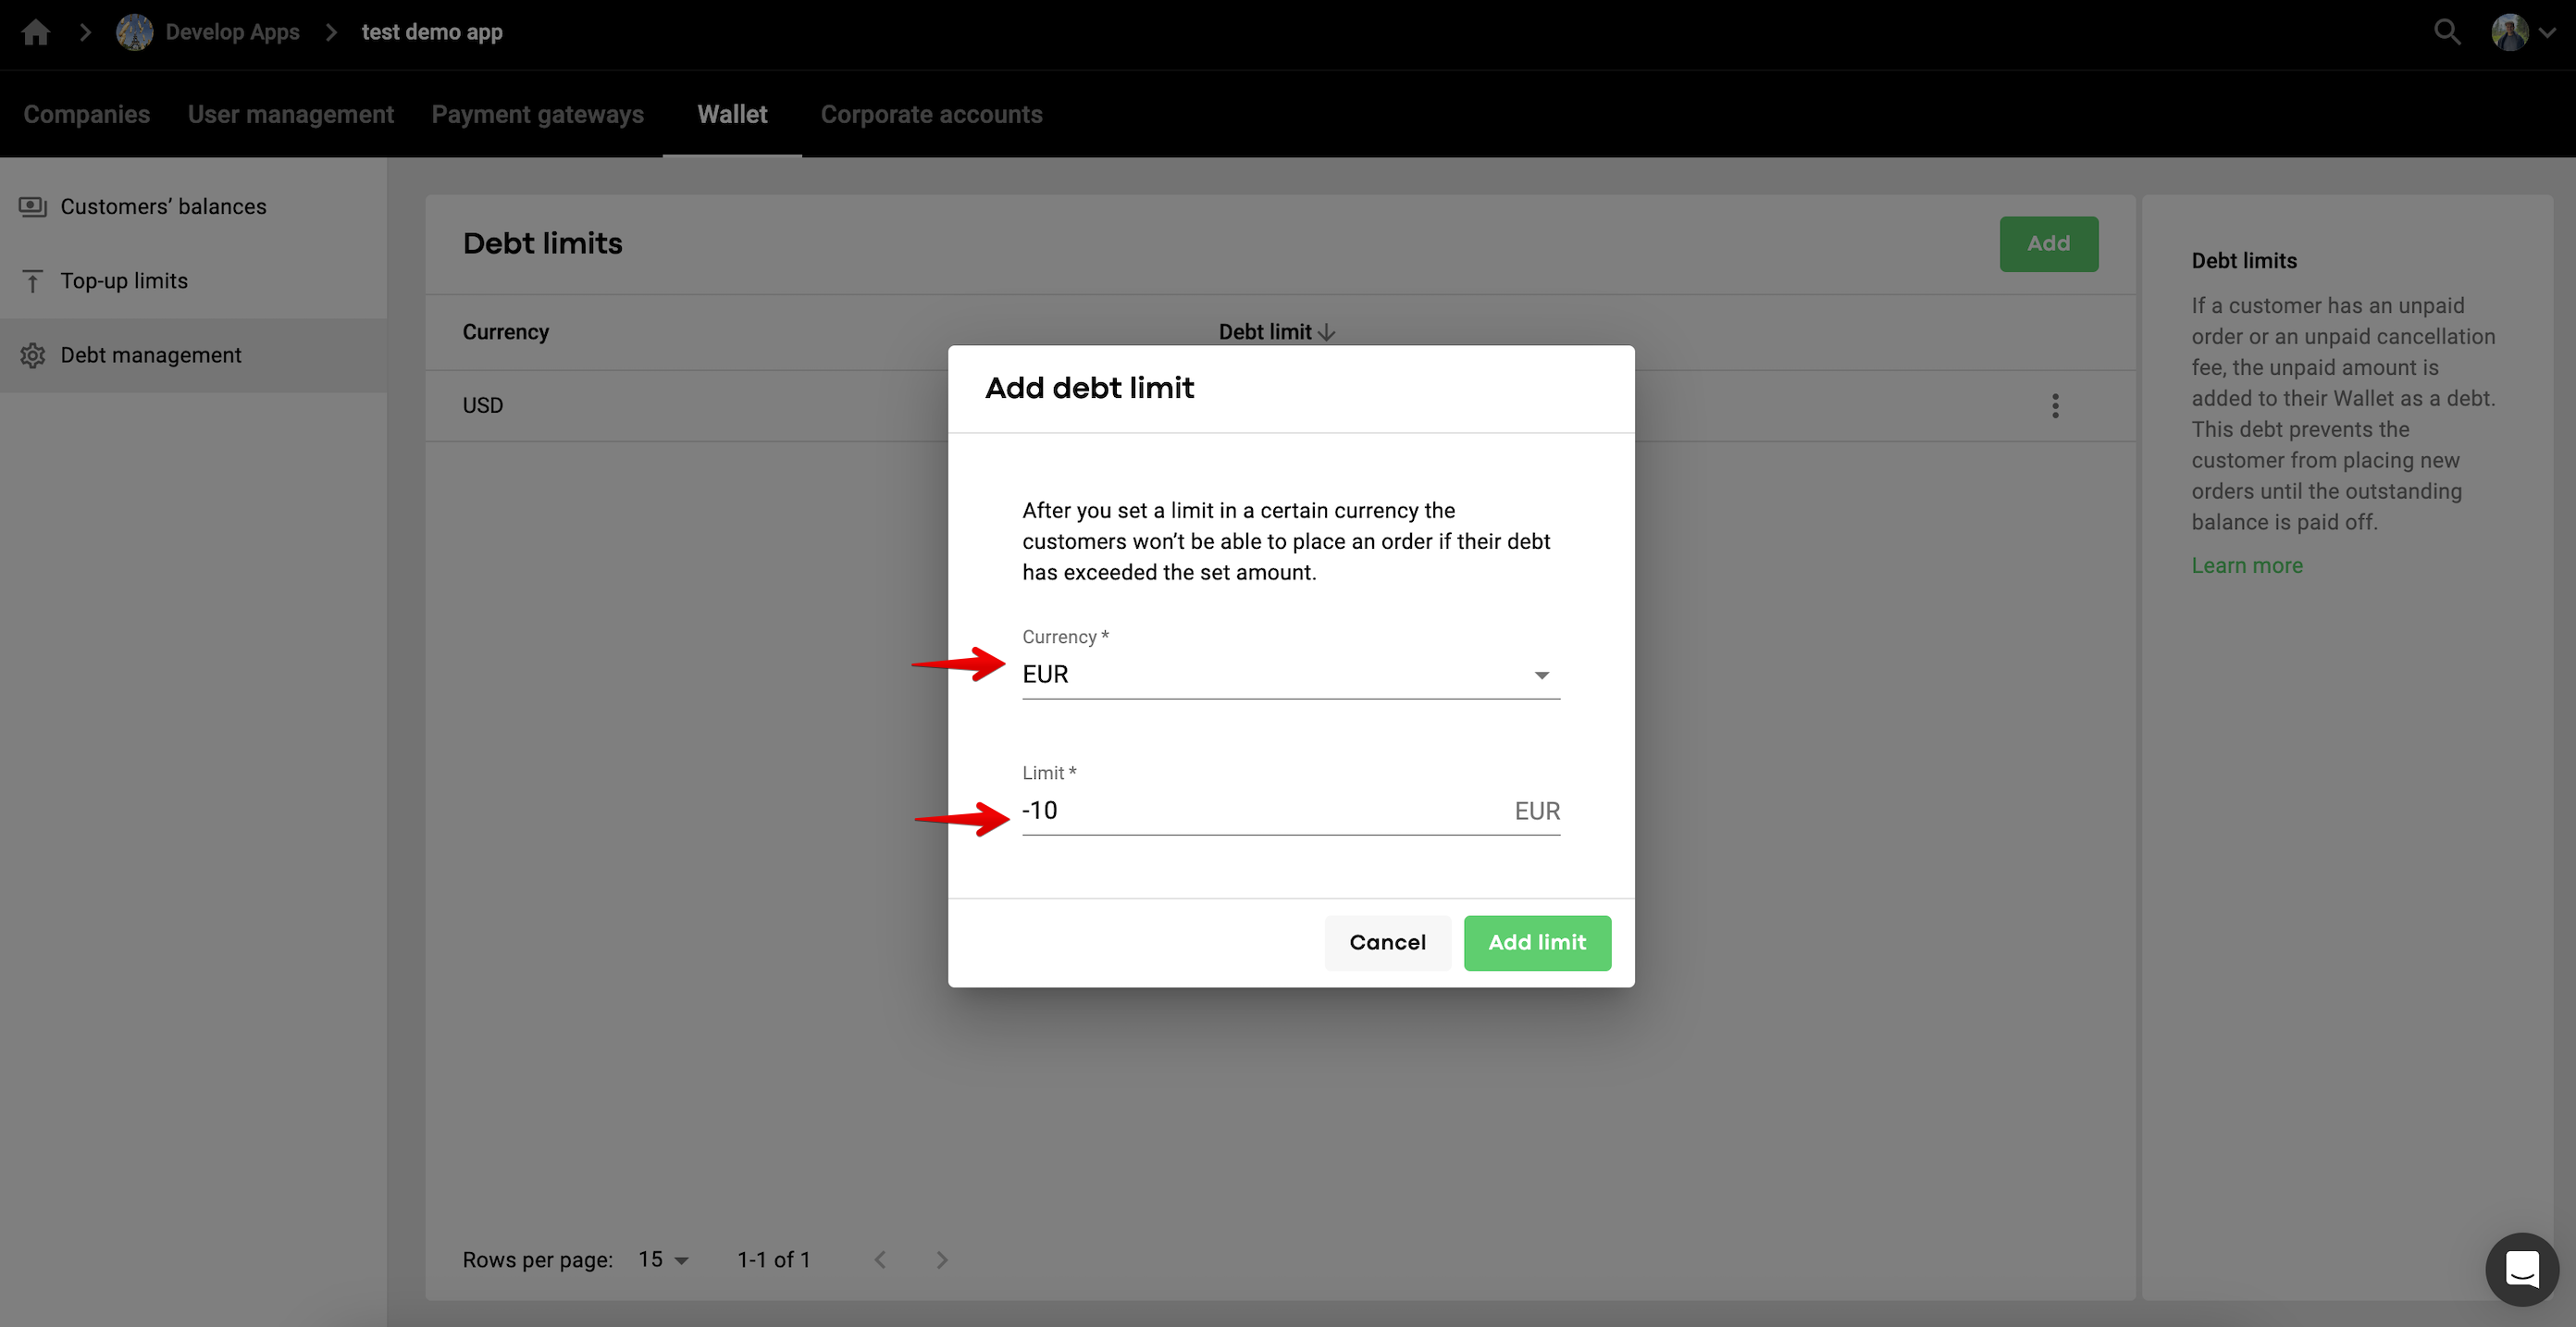Switch to the Payment gateways tab
The width and height of the screenshot is (2576, 1327).
pos(537,115)
